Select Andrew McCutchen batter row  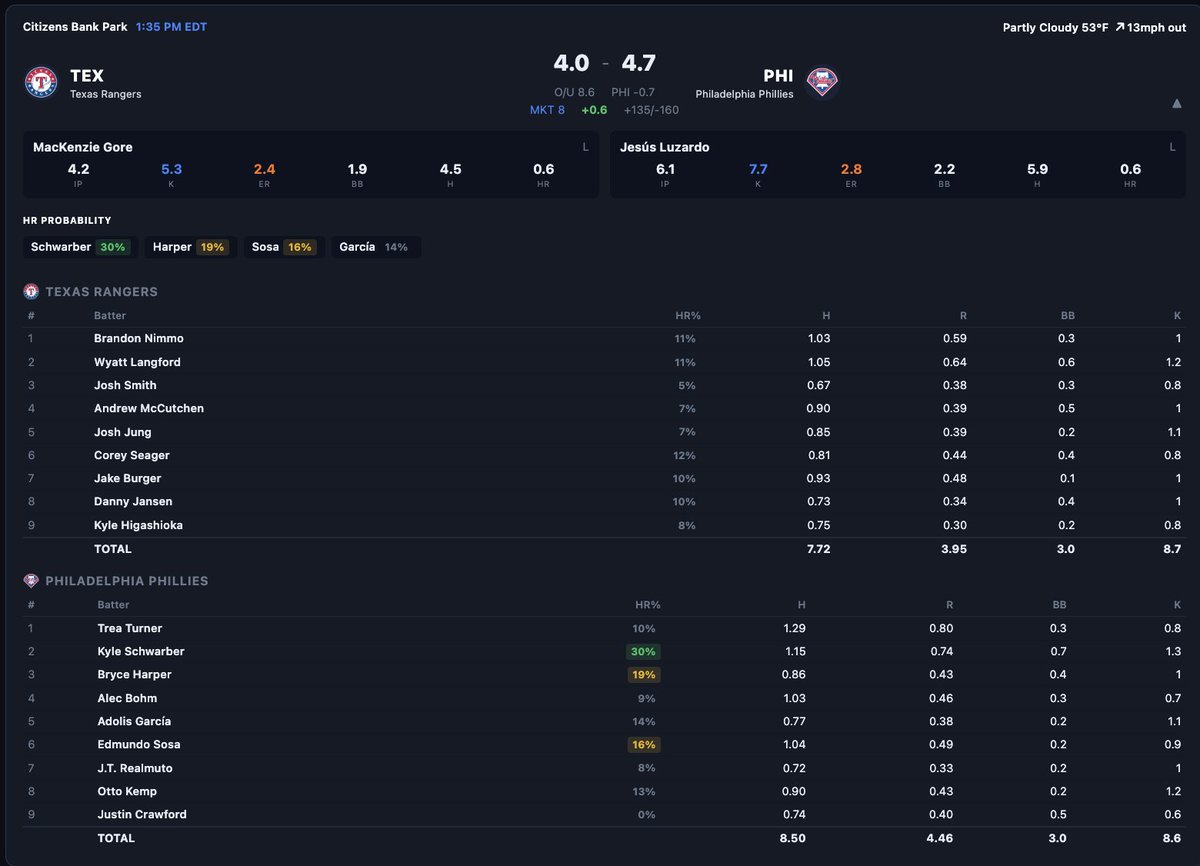pyautogui.click(x=605, y=409)
